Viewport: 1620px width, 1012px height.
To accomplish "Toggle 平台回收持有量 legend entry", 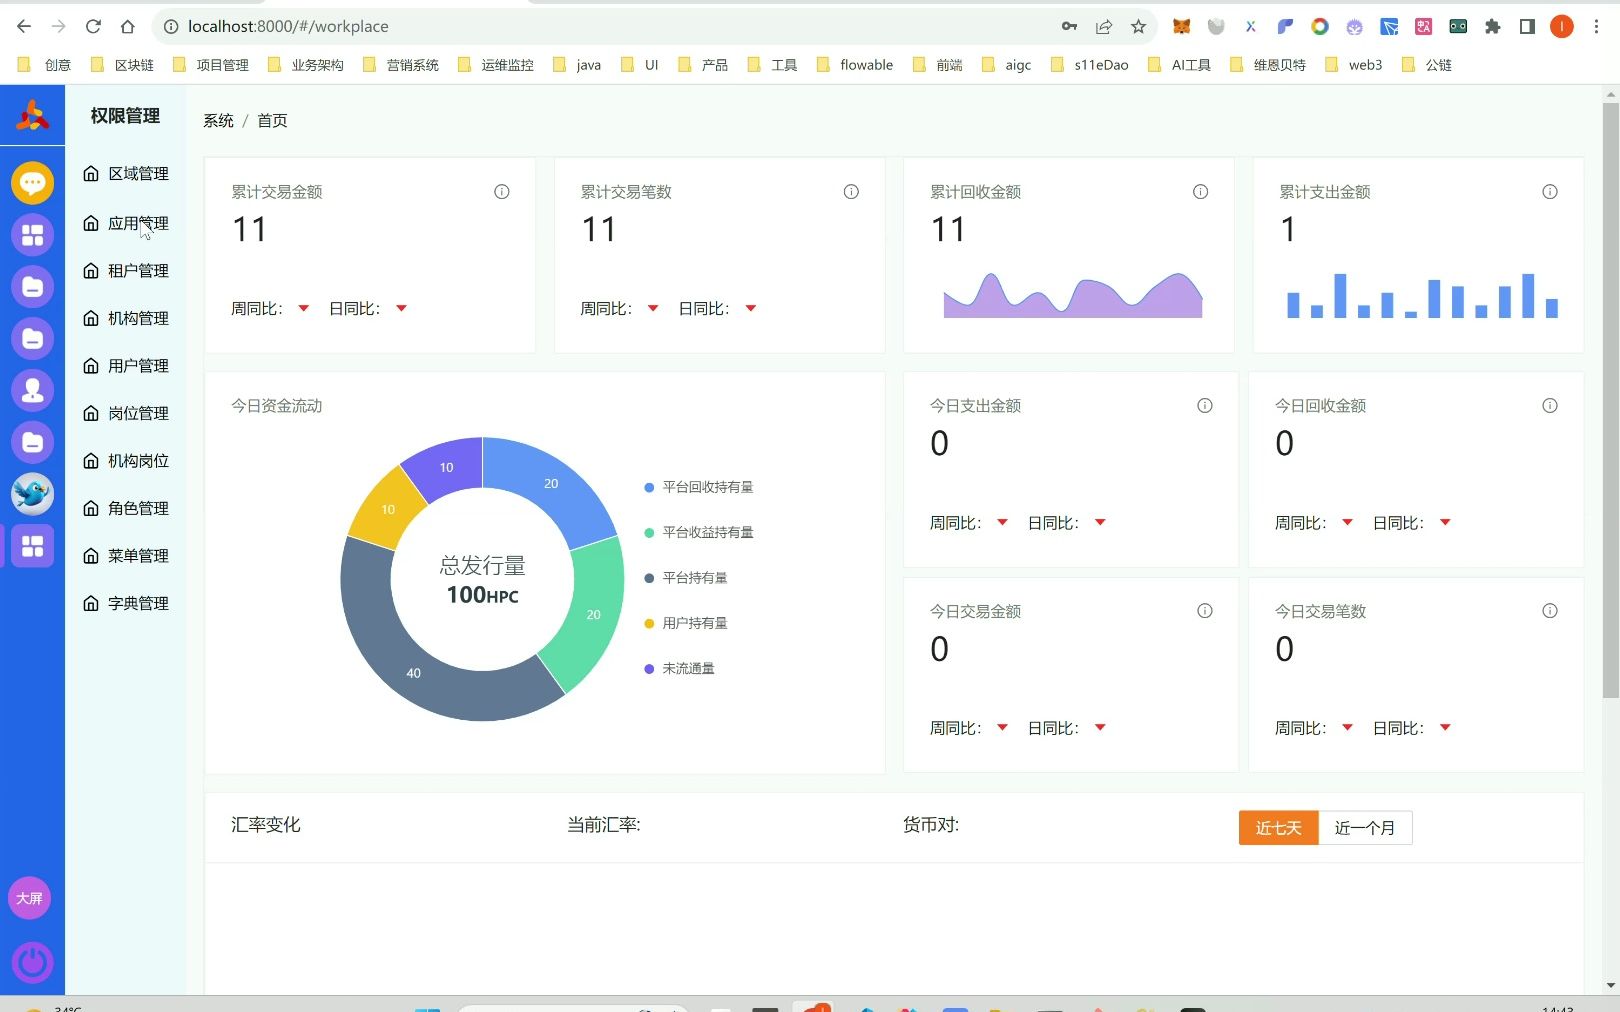I will pyautogui.click(x=699, y=487).
